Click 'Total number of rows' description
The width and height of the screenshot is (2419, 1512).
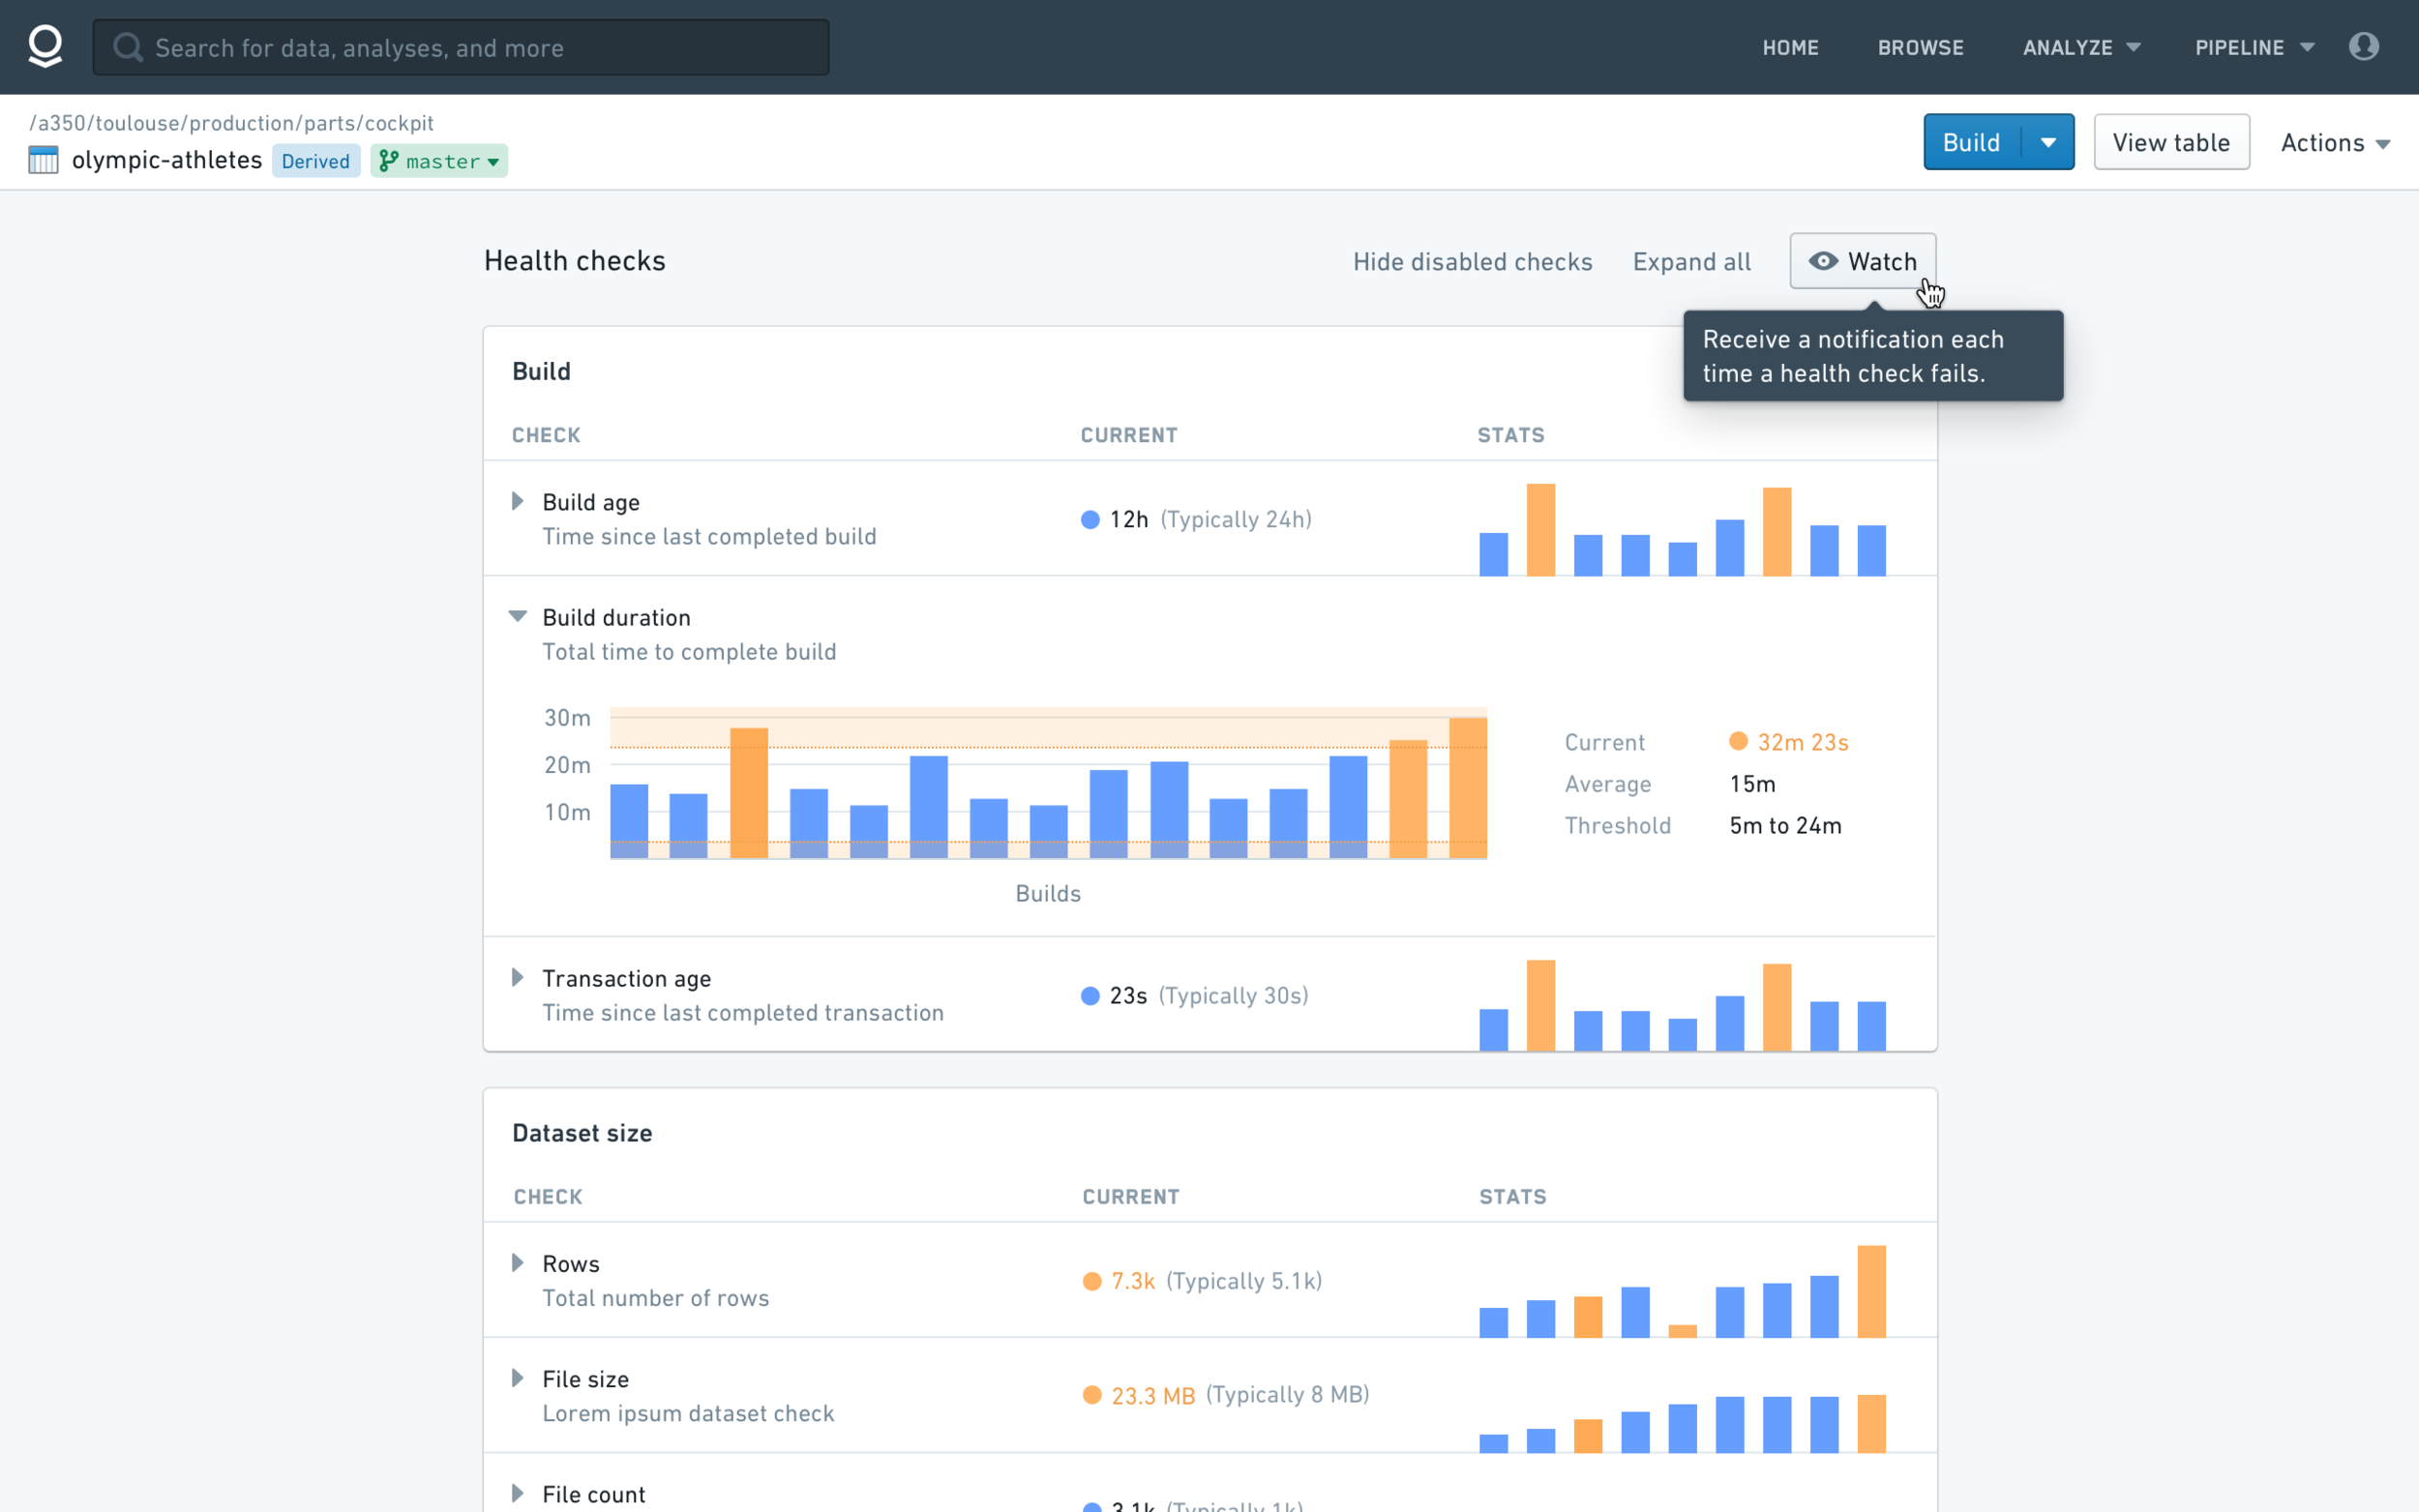click(656, 1298)
